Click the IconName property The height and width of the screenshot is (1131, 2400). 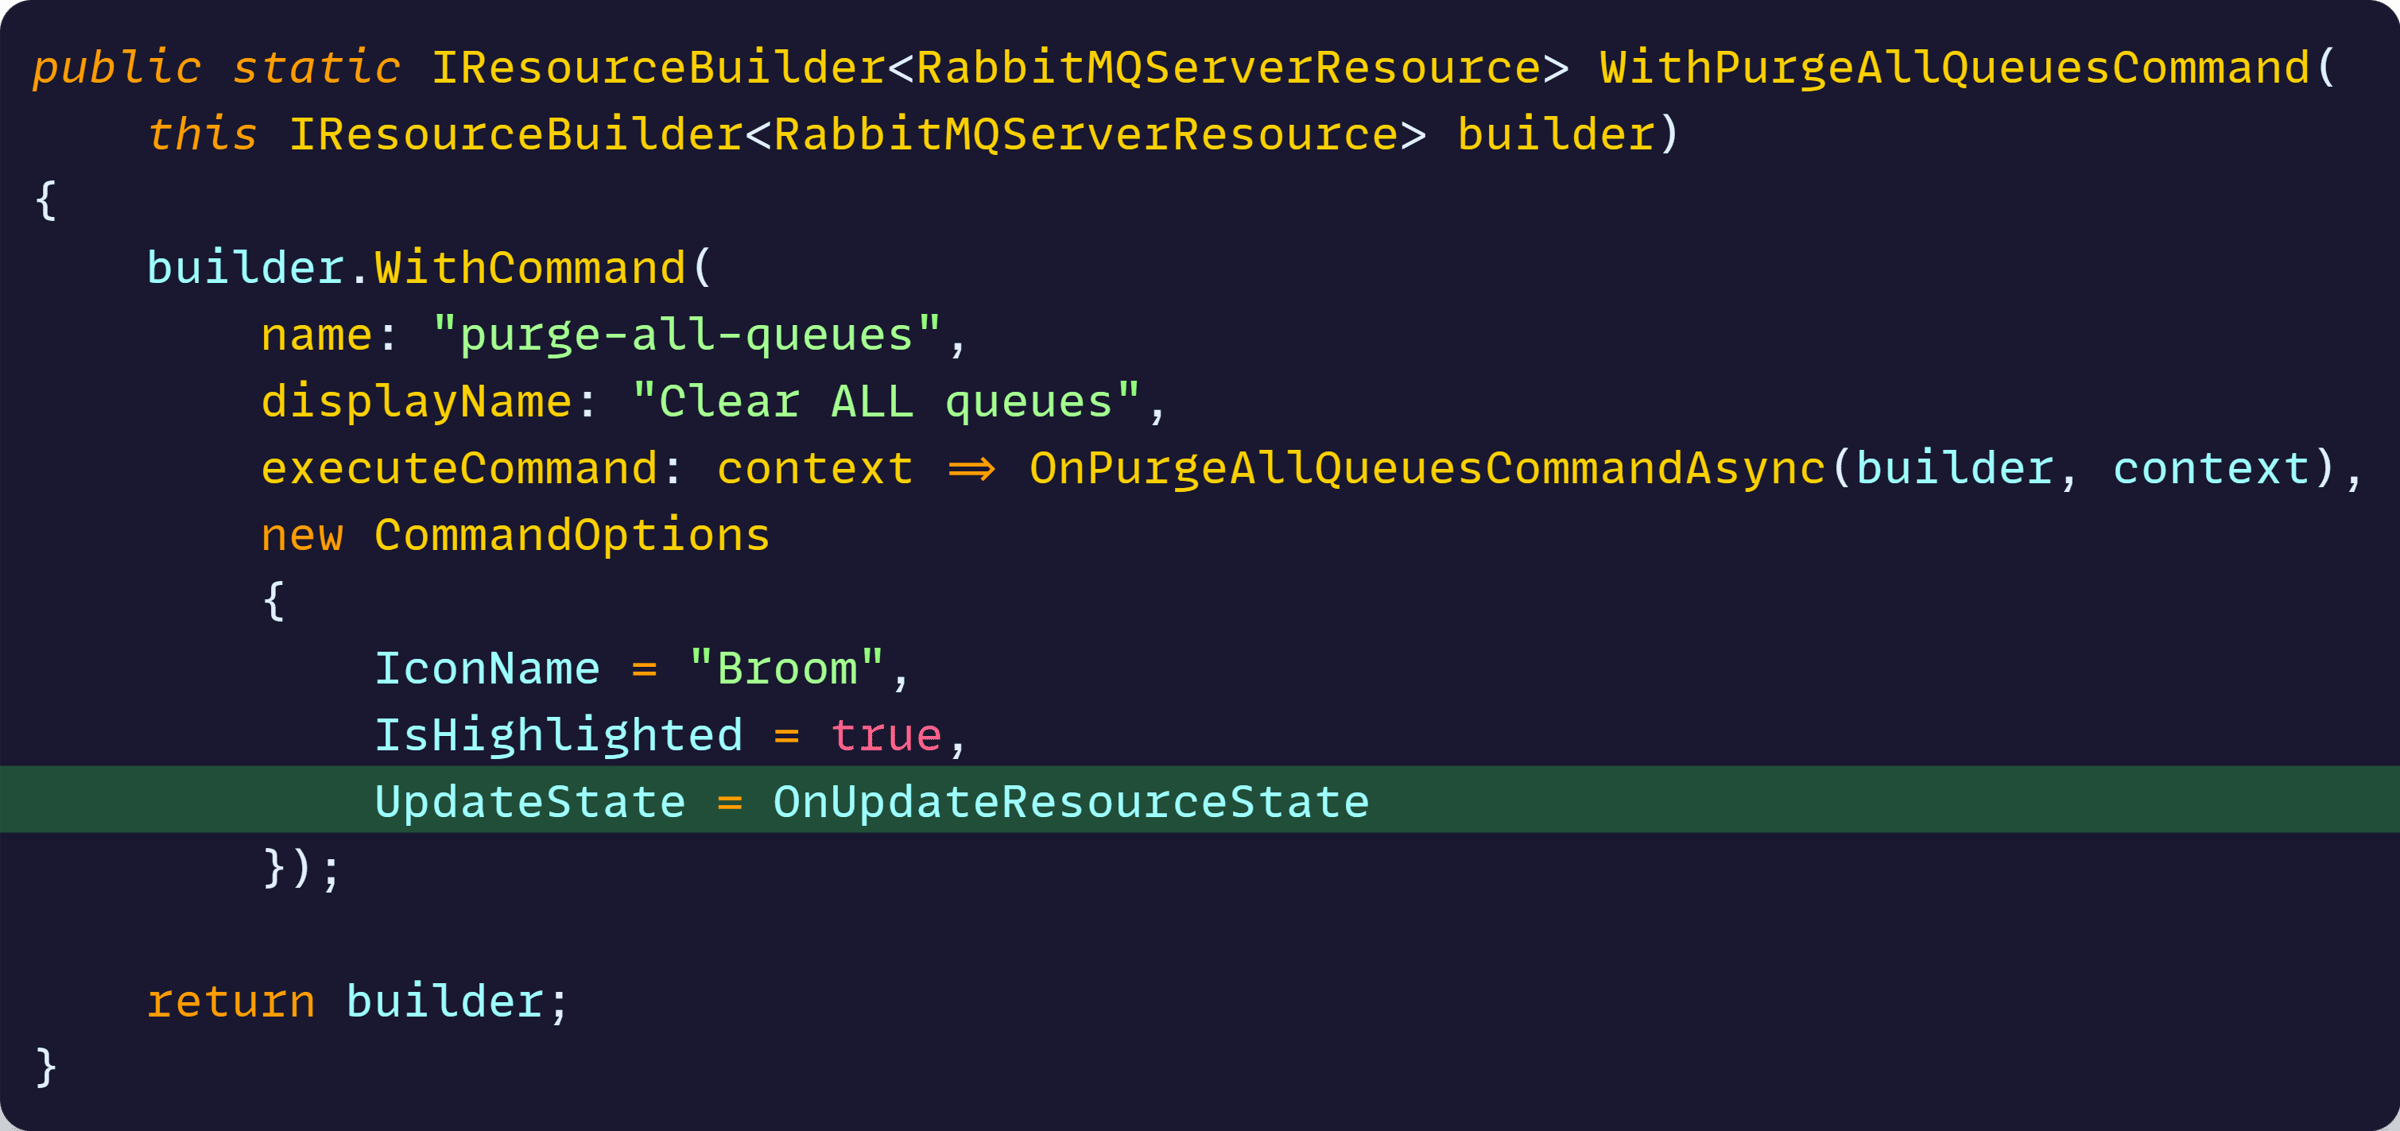pos(487,668)
